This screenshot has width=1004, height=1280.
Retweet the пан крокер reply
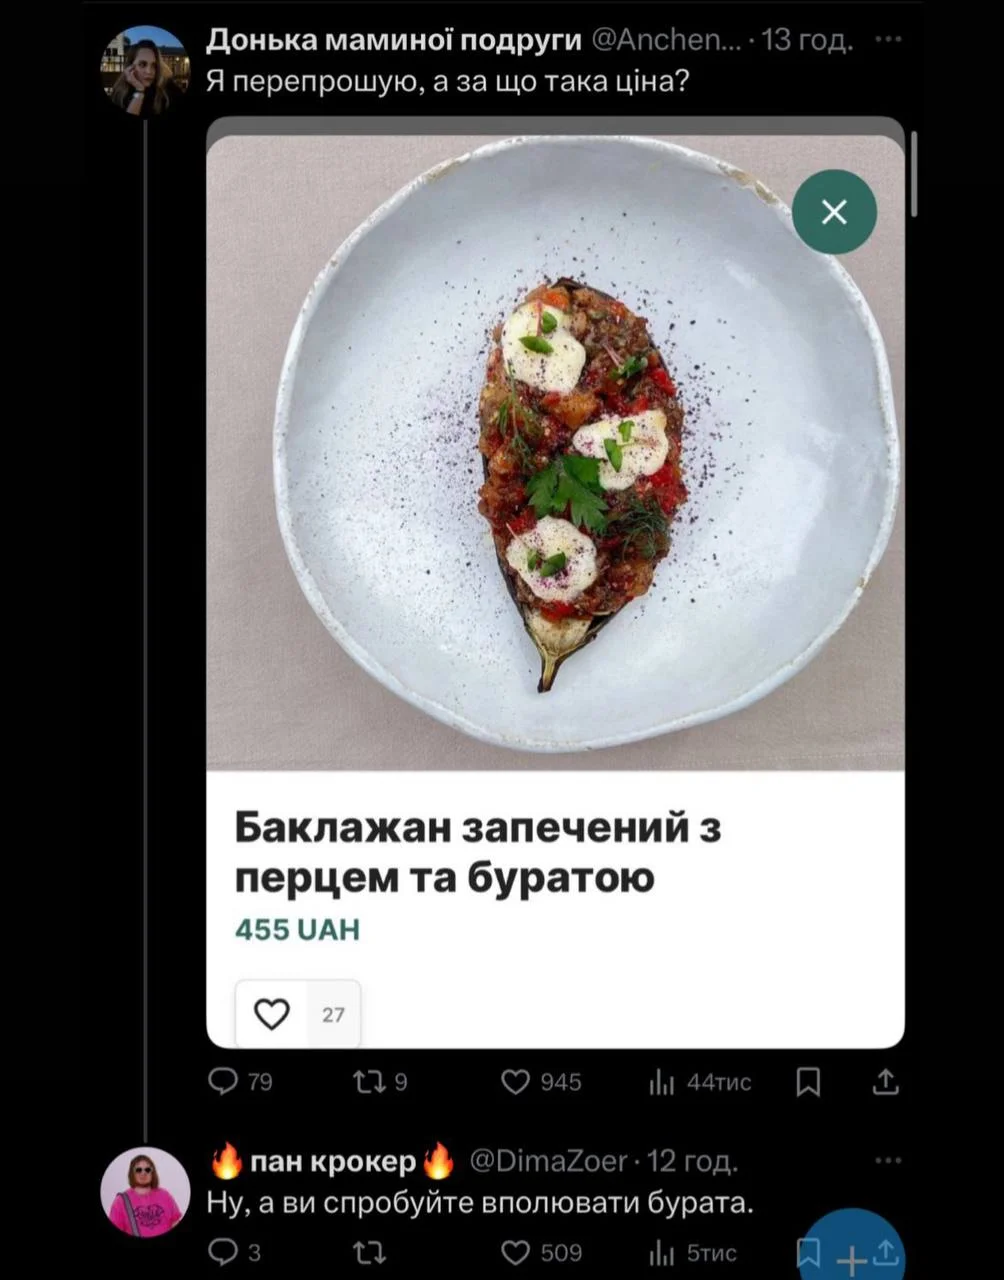[x=370, y=1253]
